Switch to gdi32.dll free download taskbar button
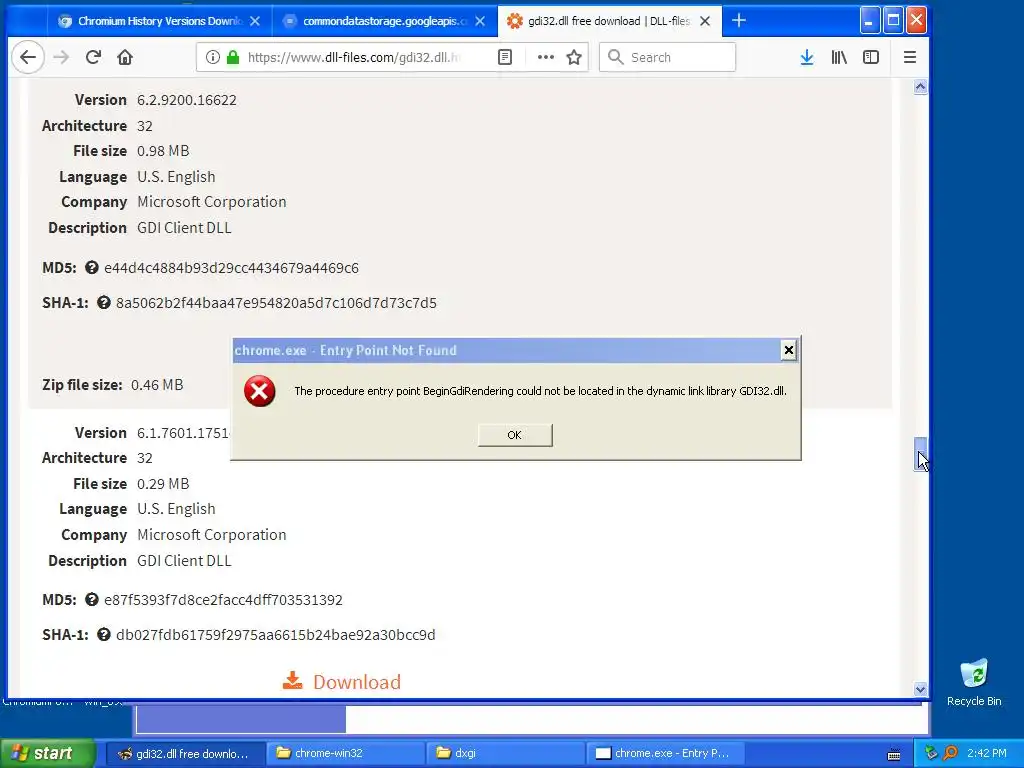1024x768 pixels. 185,754
